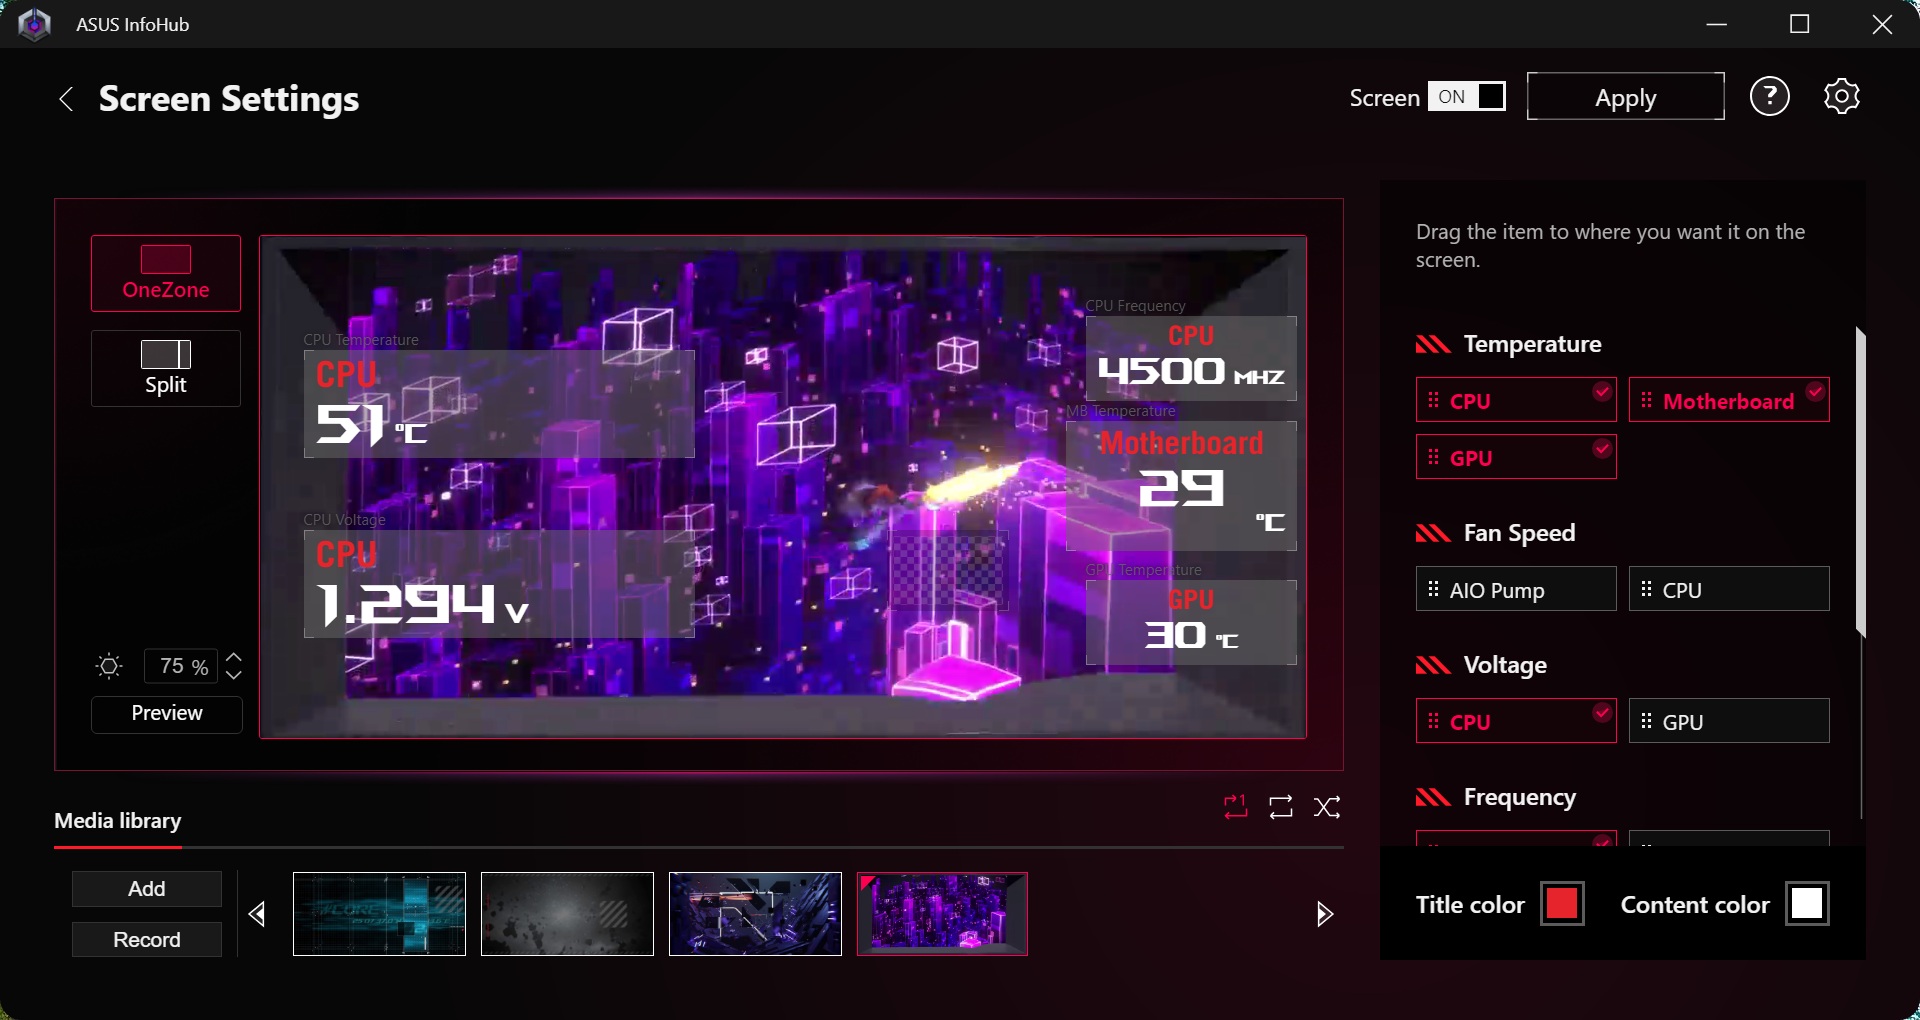Screen dimensions: 1920x1020
Task: Click the back arrow beside Screen Settings
Action: (66, 99)
